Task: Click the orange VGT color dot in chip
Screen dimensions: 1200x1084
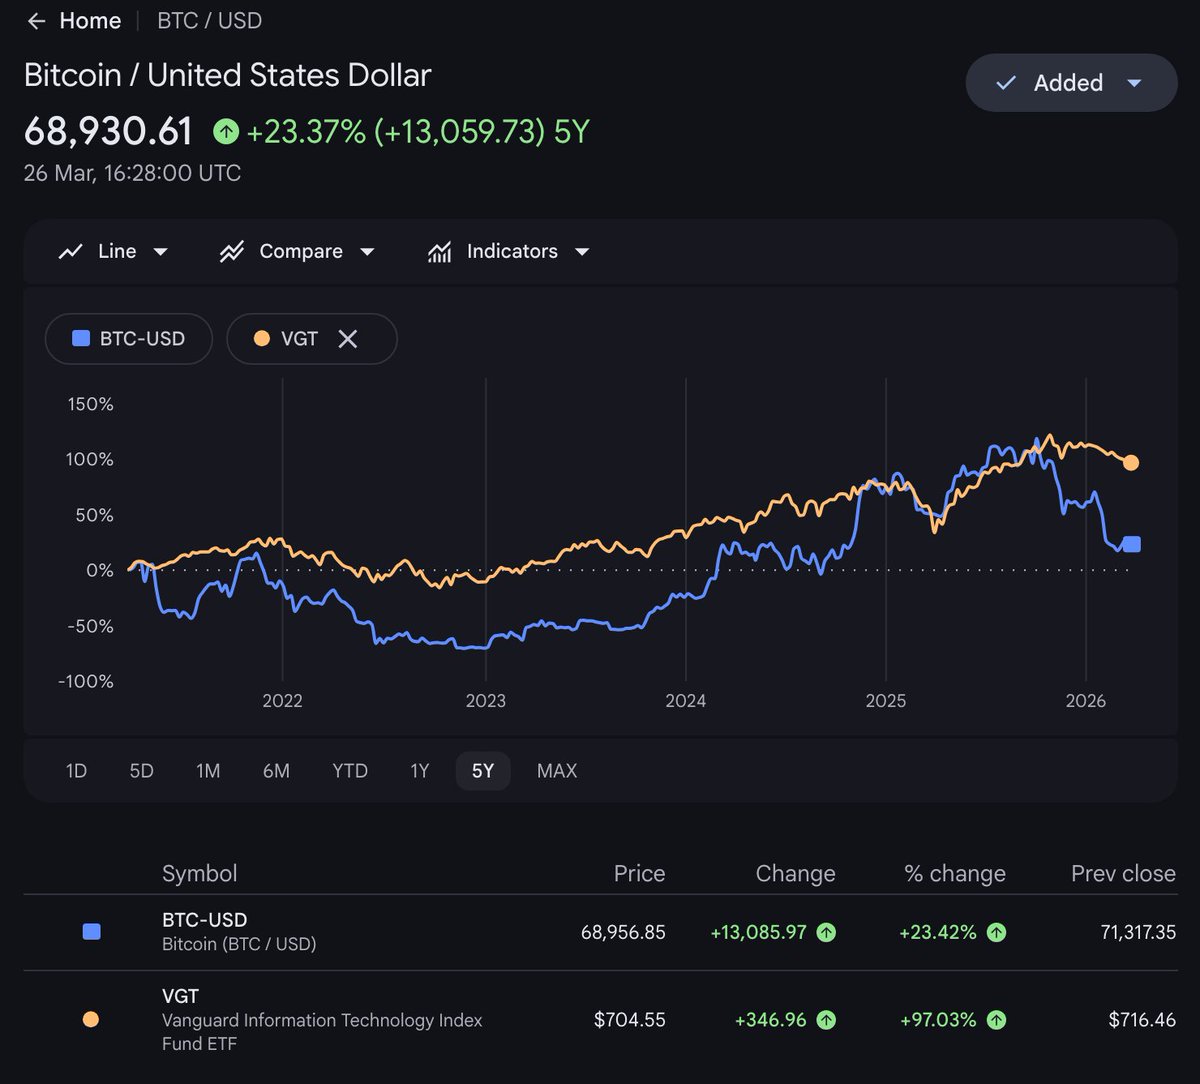Action: (x=262, y=339)
